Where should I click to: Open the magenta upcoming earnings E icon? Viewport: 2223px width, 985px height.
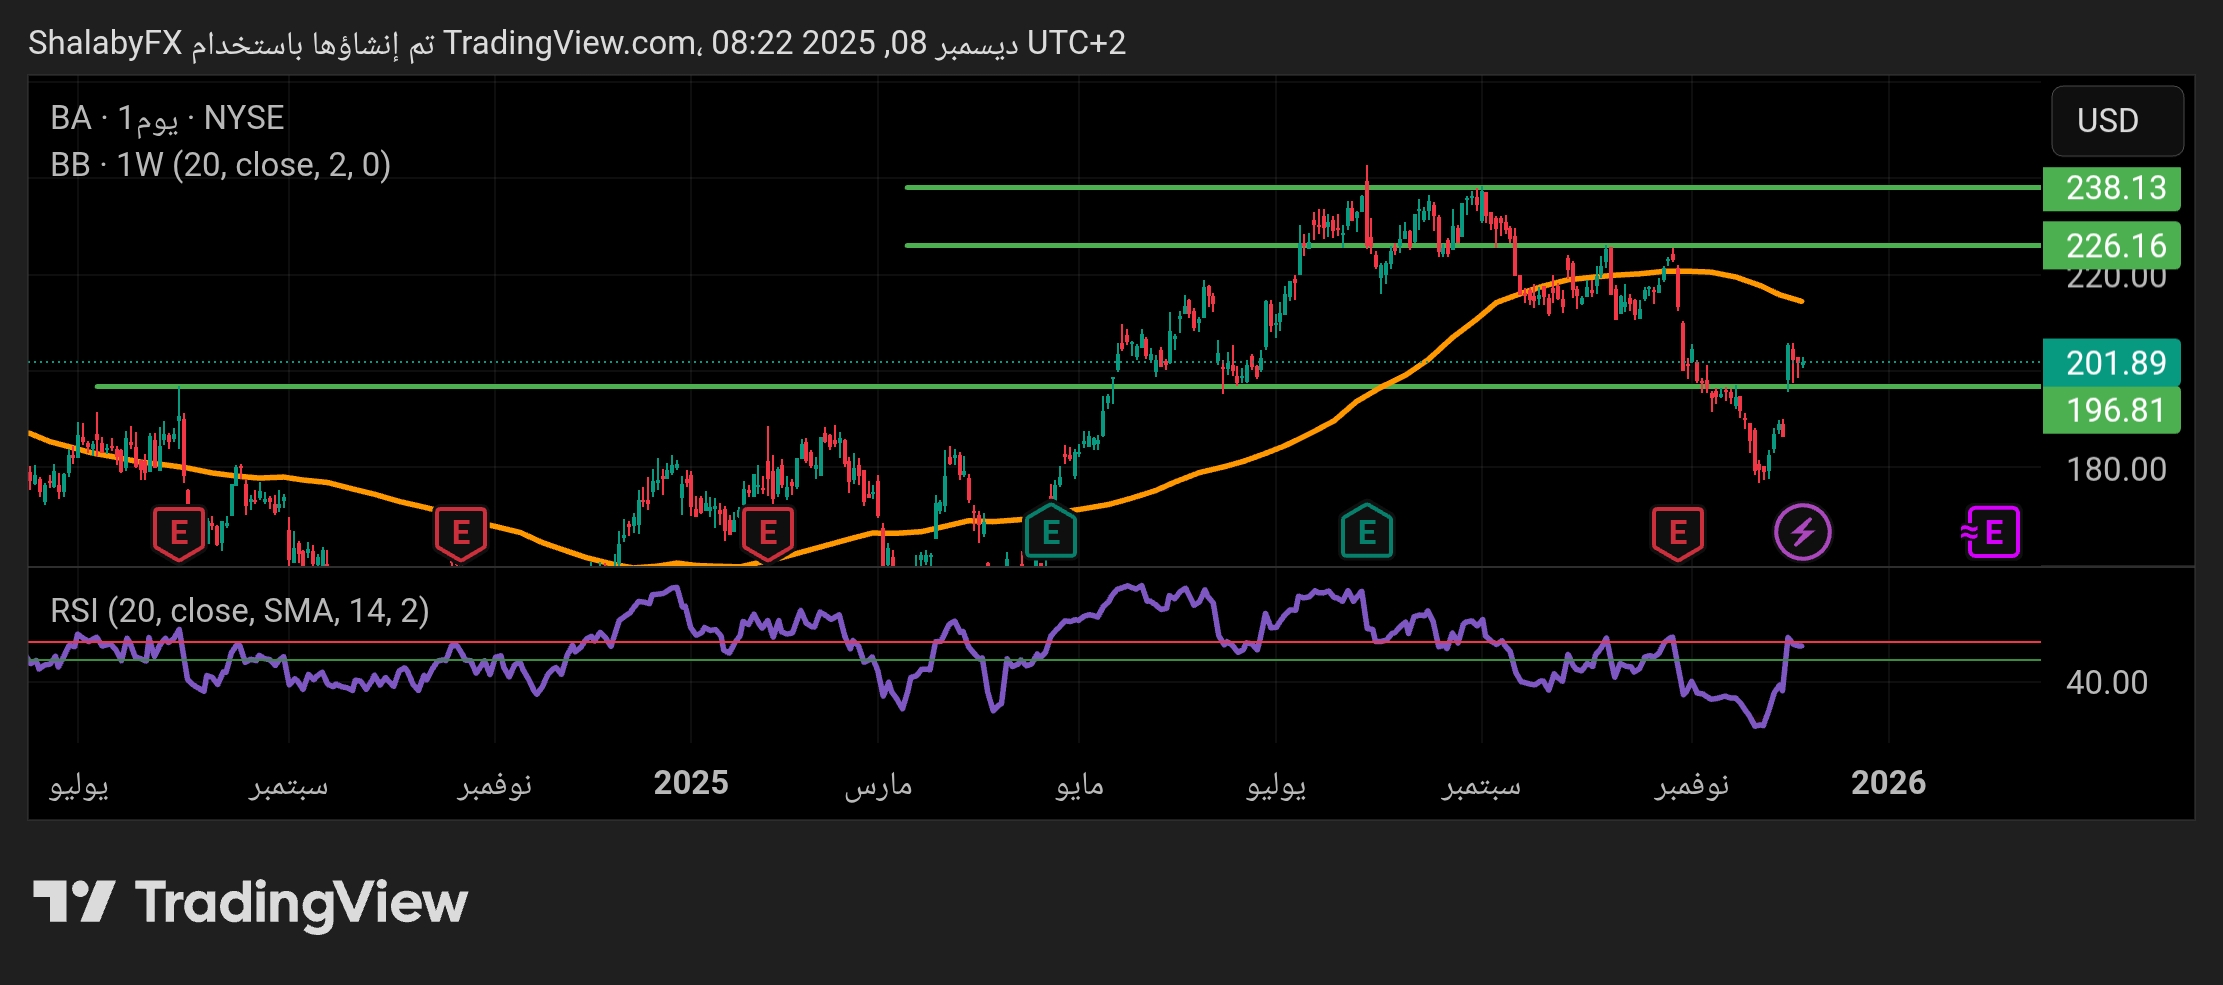tap(1991, 532)
